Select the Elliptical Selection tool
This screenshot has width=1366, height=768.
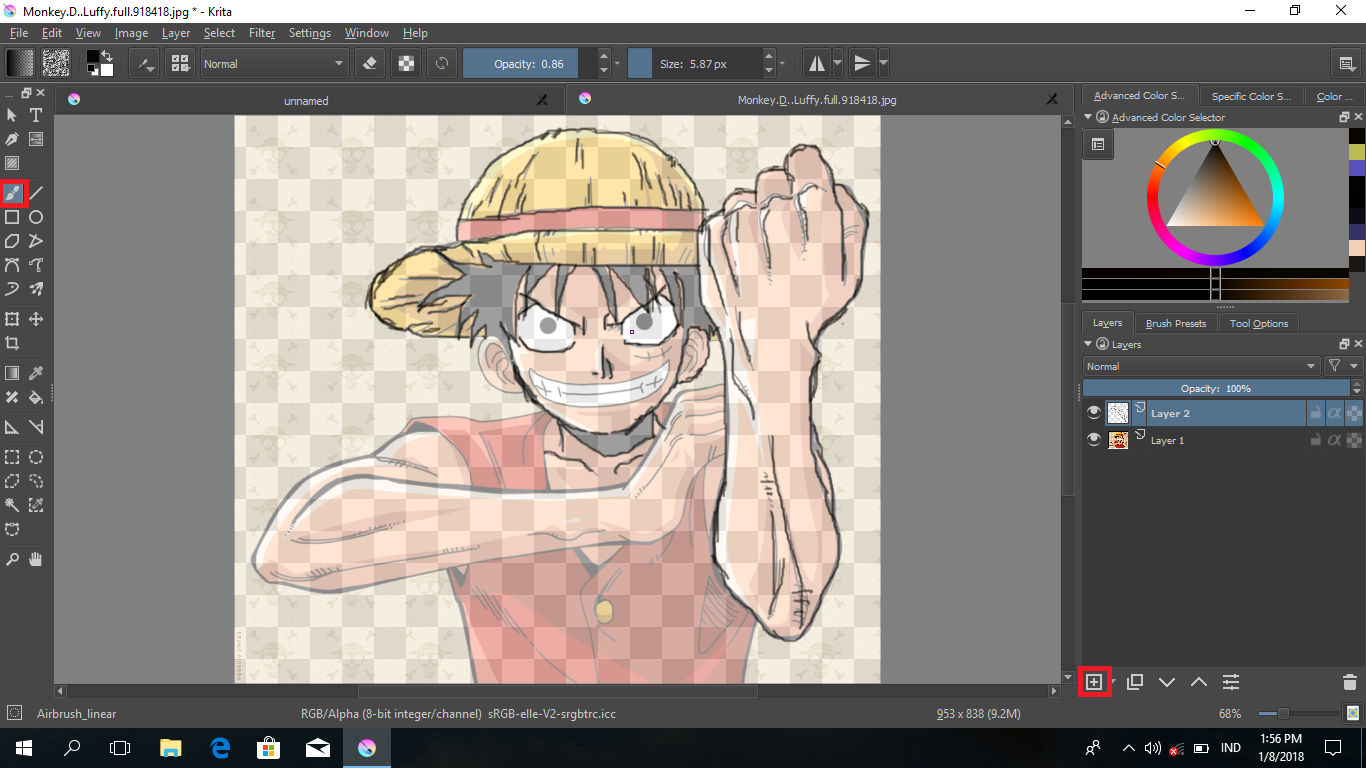click(36, 457)
